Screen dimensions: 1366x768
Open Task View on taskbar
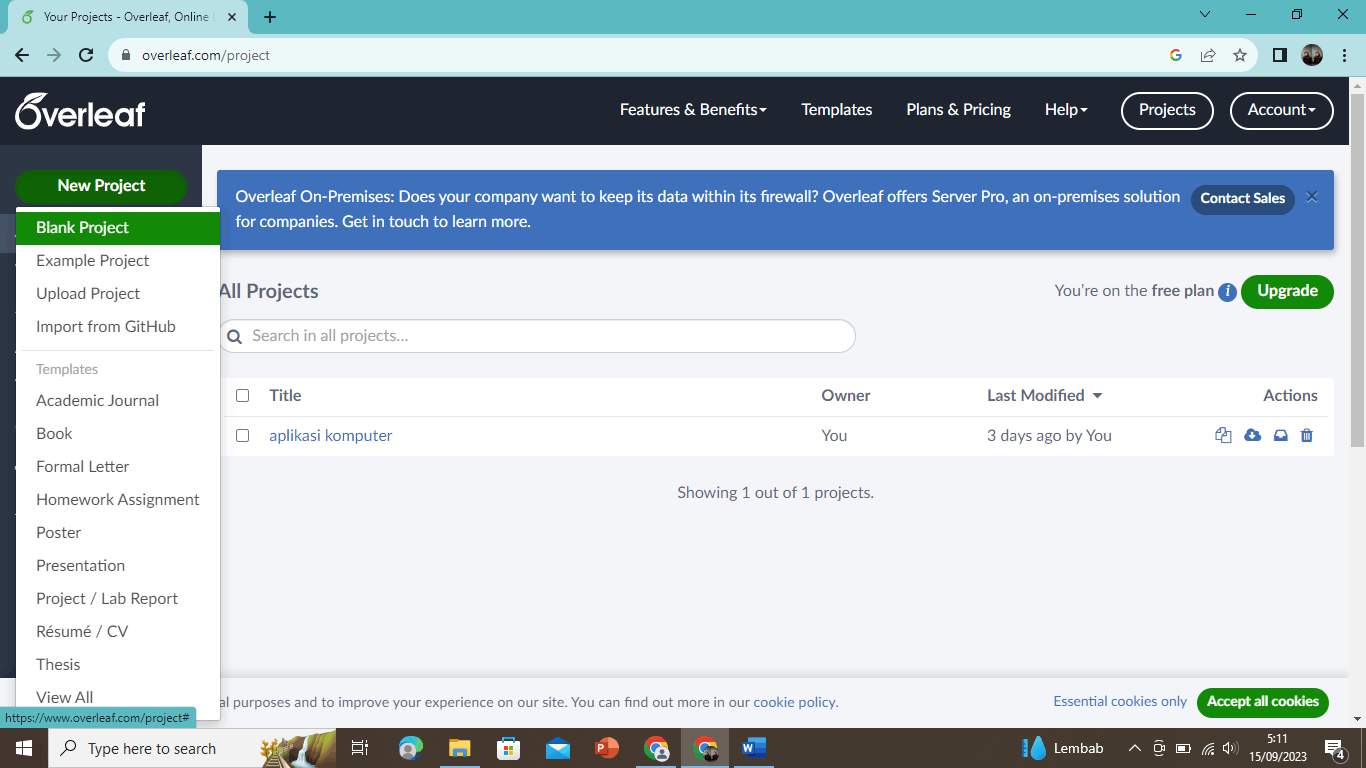tap(360, 748)
